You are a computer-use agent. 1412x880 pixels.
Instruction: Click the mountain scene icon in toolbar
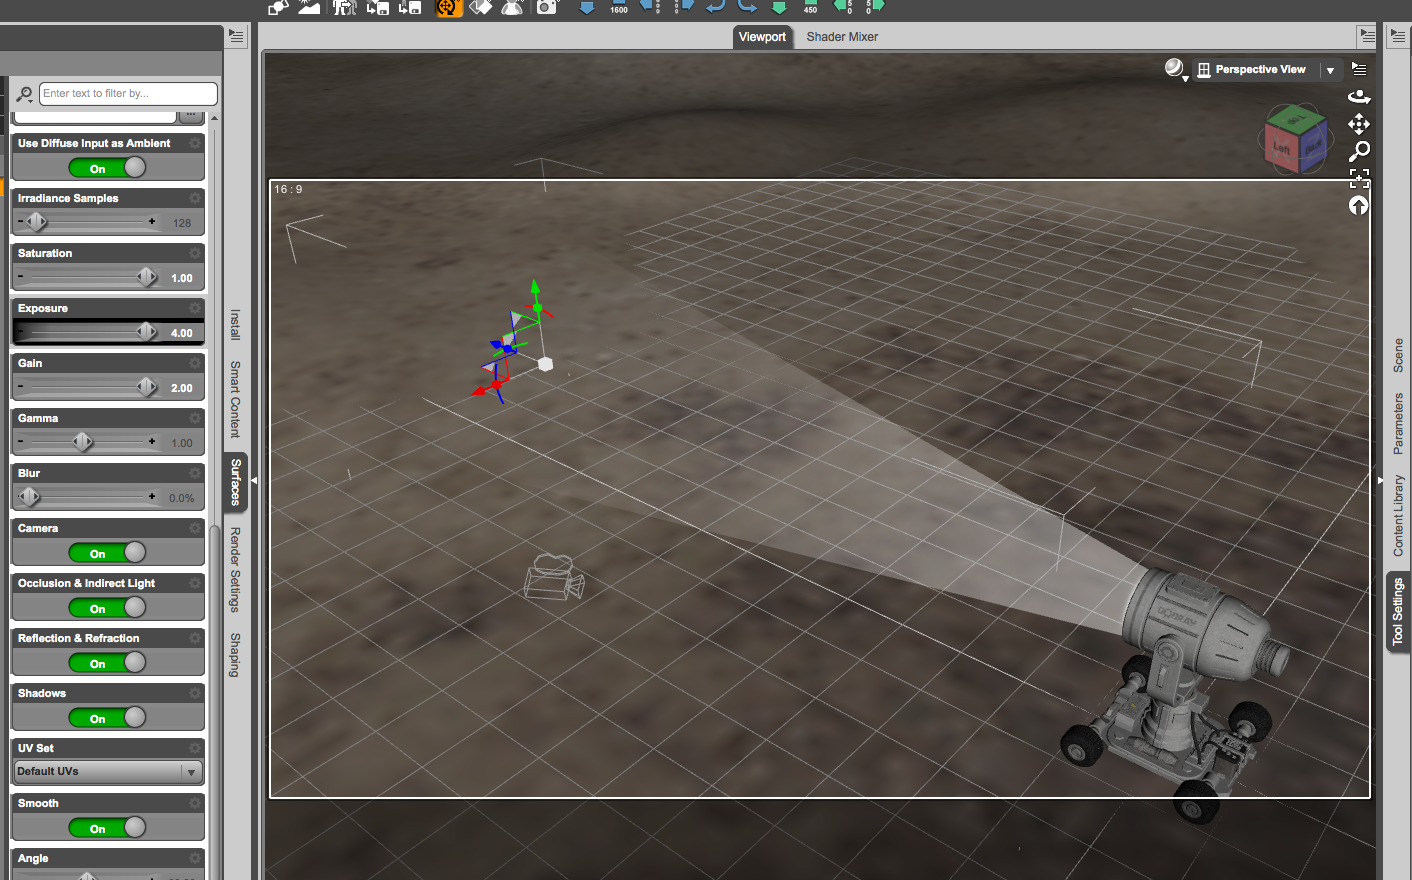(x=310, y=7)
